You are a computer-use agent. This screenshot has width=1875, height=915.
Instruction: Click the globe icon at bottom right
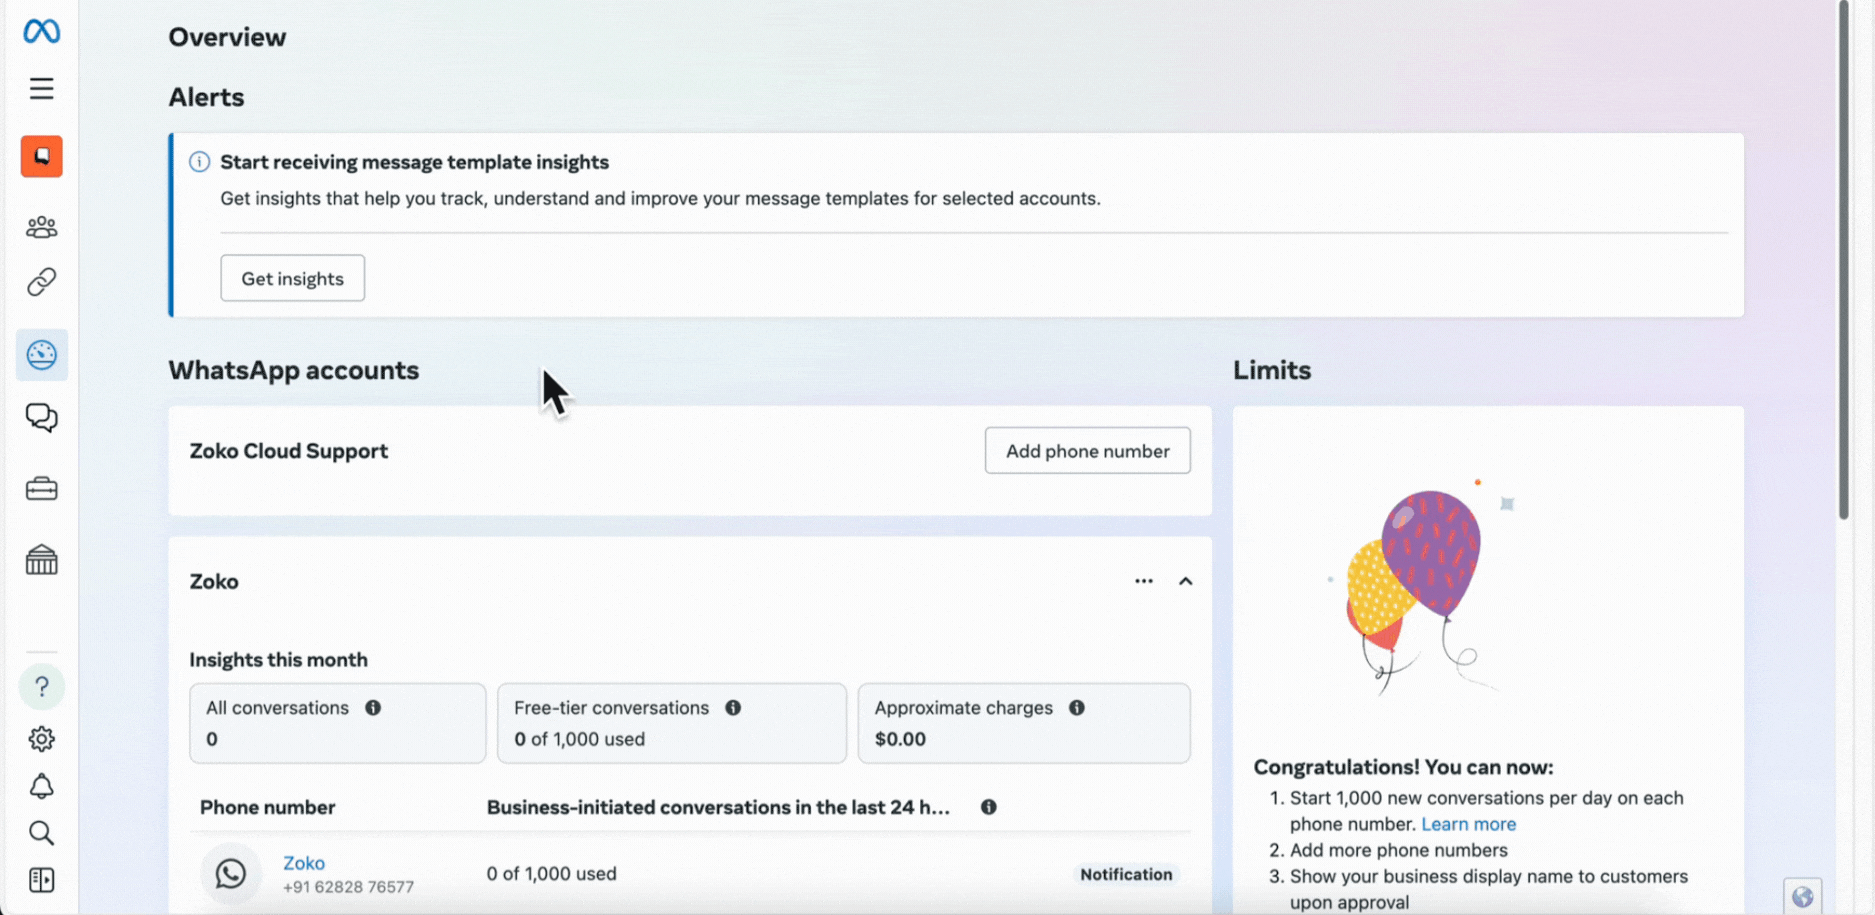point(1803,897)
